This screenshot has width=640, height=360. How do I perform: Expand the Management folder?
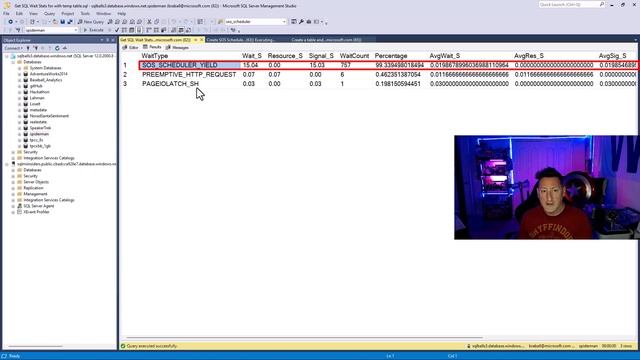(x=13, y=194)
